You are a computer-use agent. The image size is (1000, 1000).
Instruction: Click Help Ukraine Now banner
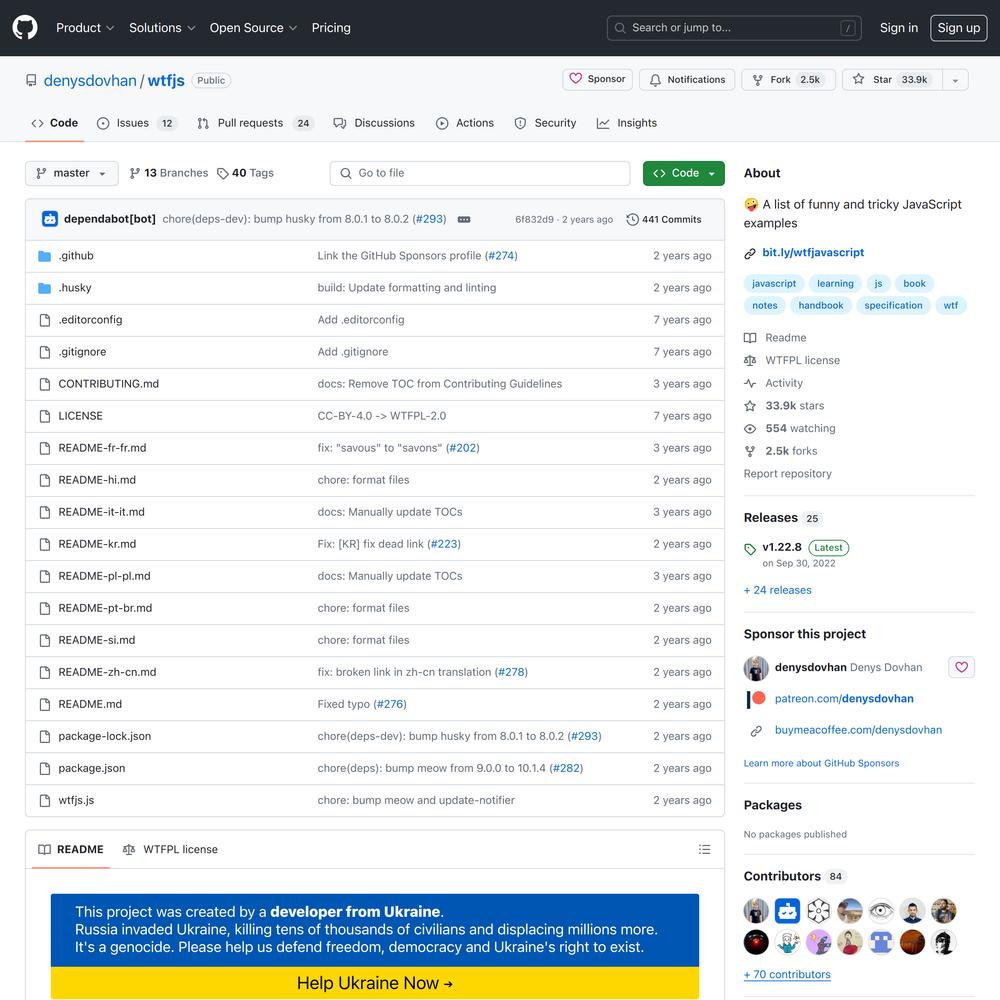[x=375, y=983]
